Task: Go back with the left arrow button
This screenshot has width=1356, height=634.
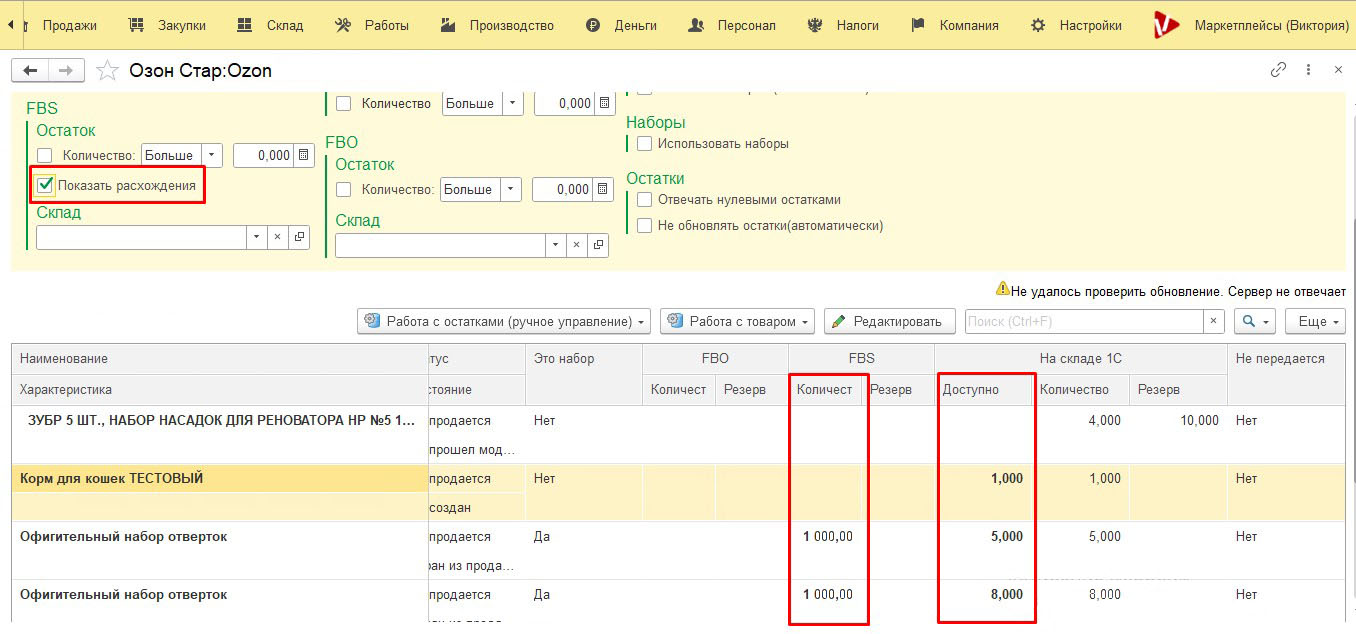Action: click(x=30, y=71)
